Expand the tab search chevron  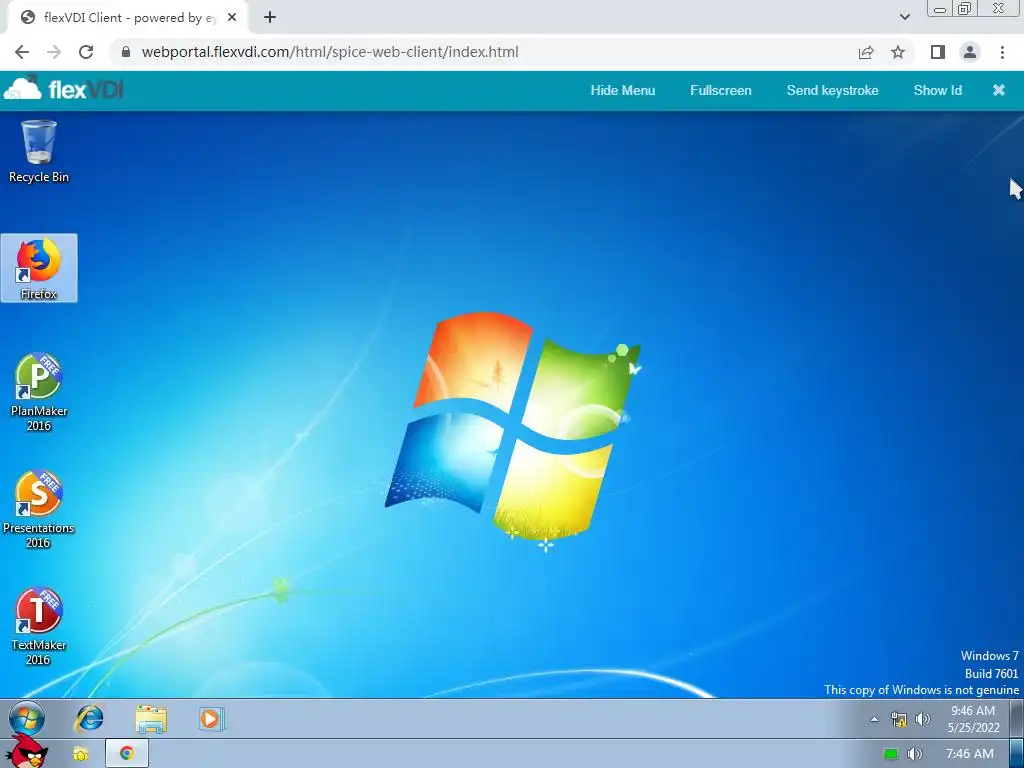point(904,18)
